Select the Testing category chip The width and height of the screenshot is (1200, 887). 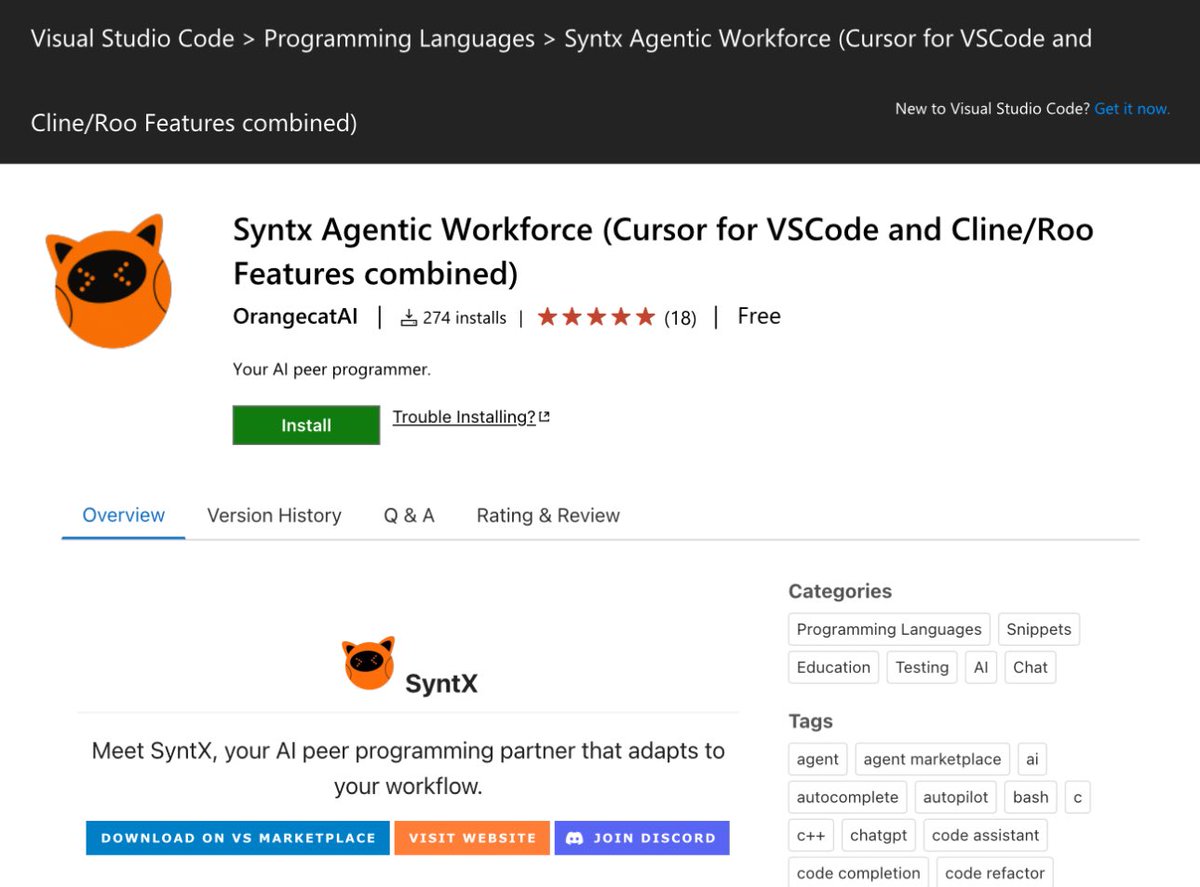click(922, 667)
